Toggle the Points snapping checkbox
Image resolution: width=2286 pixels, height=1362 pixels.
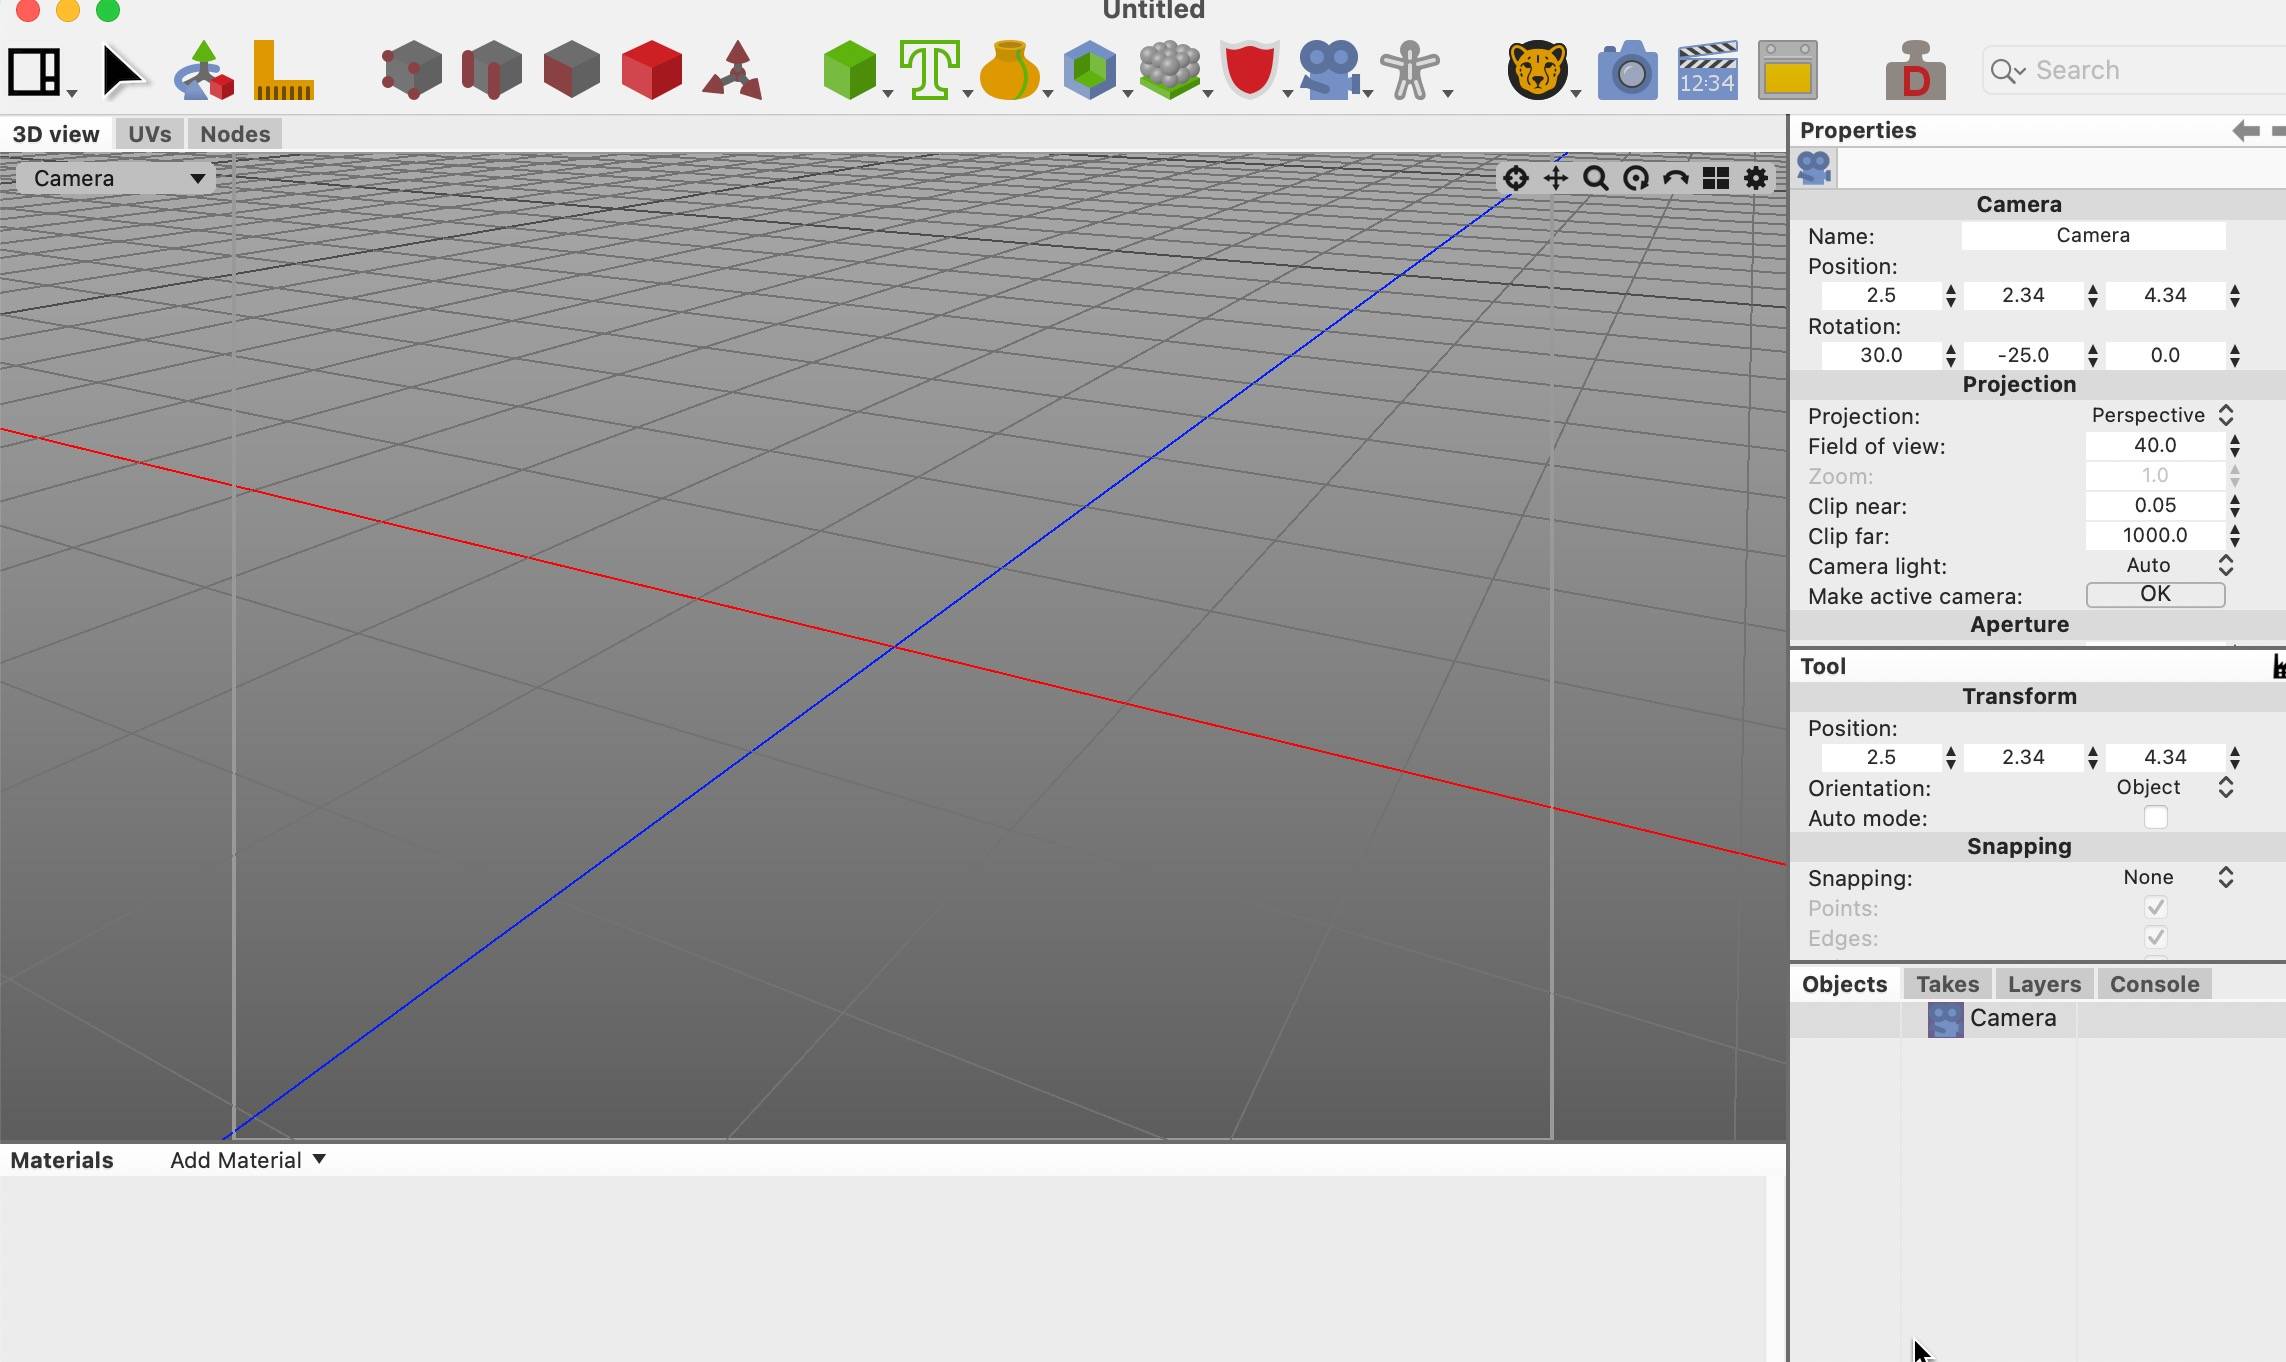[x=2155, y=908]
